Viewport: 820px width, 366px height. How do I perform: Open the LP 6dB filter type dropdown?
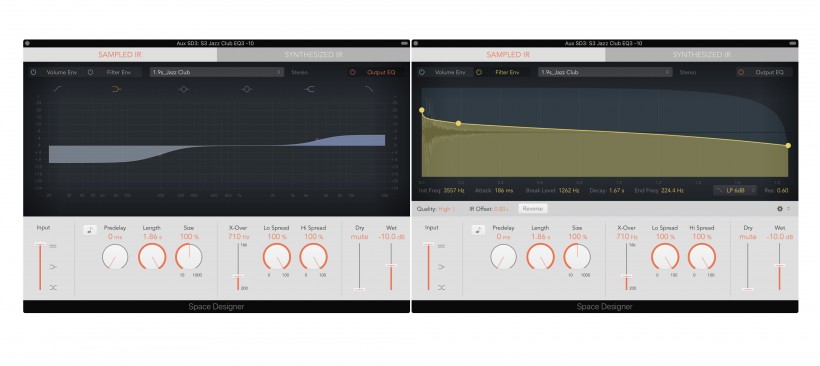click(x=735, y=190)
